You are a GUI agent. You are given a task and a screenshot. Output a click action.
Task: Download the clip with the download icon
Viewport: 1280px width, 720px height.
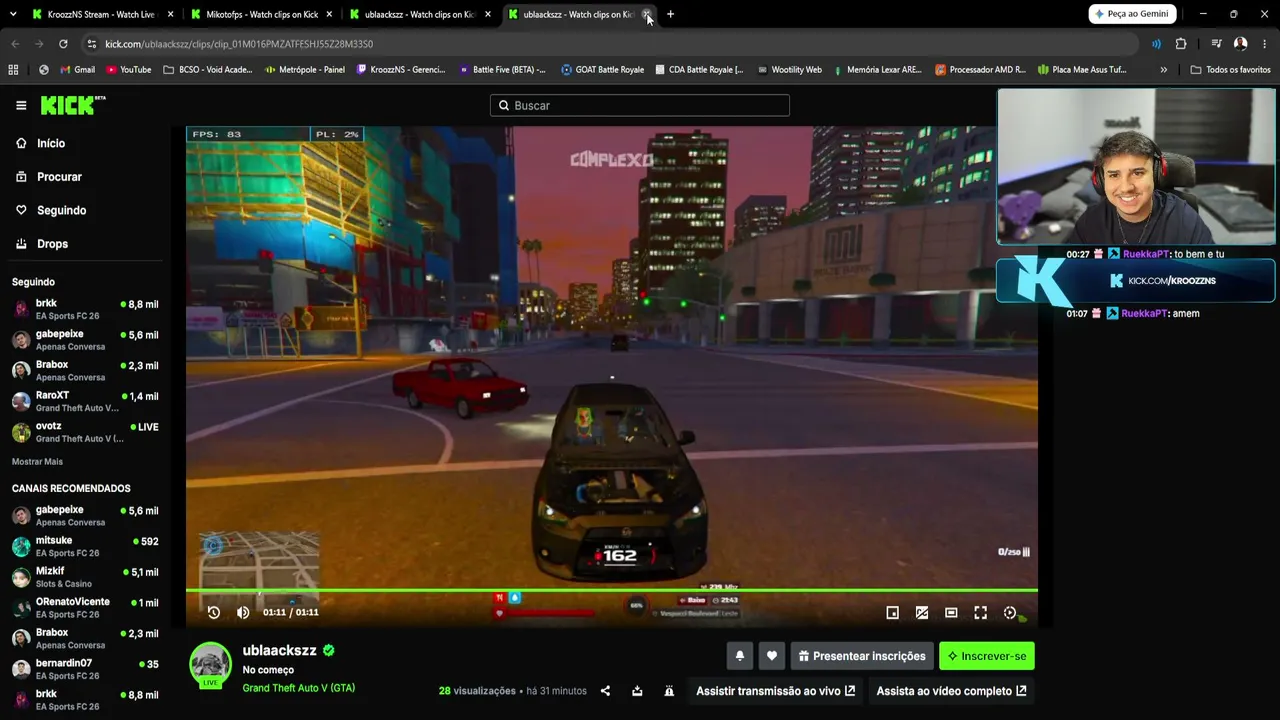(x=637, y=691)
